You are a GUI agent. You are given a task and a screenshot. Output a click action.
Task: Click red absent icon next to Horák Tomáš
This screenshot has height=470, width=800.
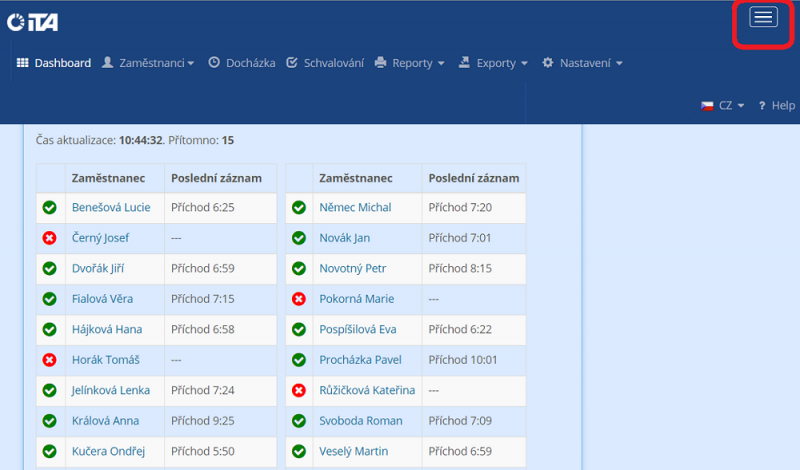pyautogui.click(x=49, y=360)
